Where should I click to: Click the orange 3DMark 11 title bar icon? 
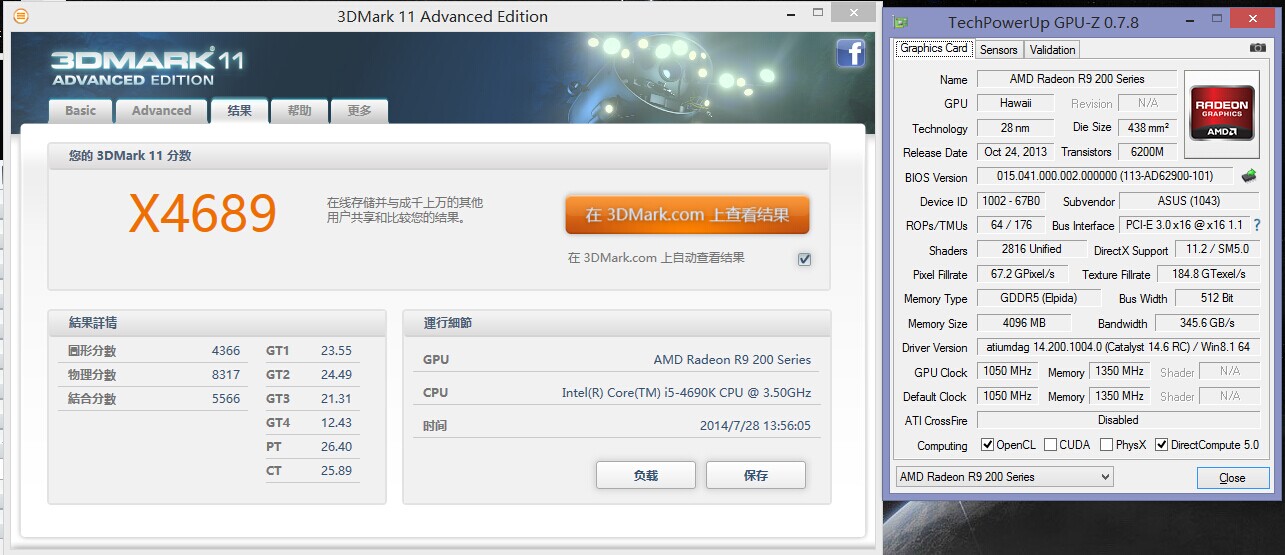[x=22, y=16]
